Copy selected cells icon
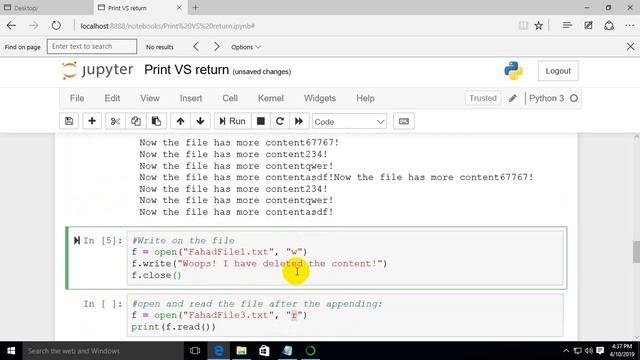Image resolution: width=640 pixels, height=360 pixels. (x=136, y=121)
